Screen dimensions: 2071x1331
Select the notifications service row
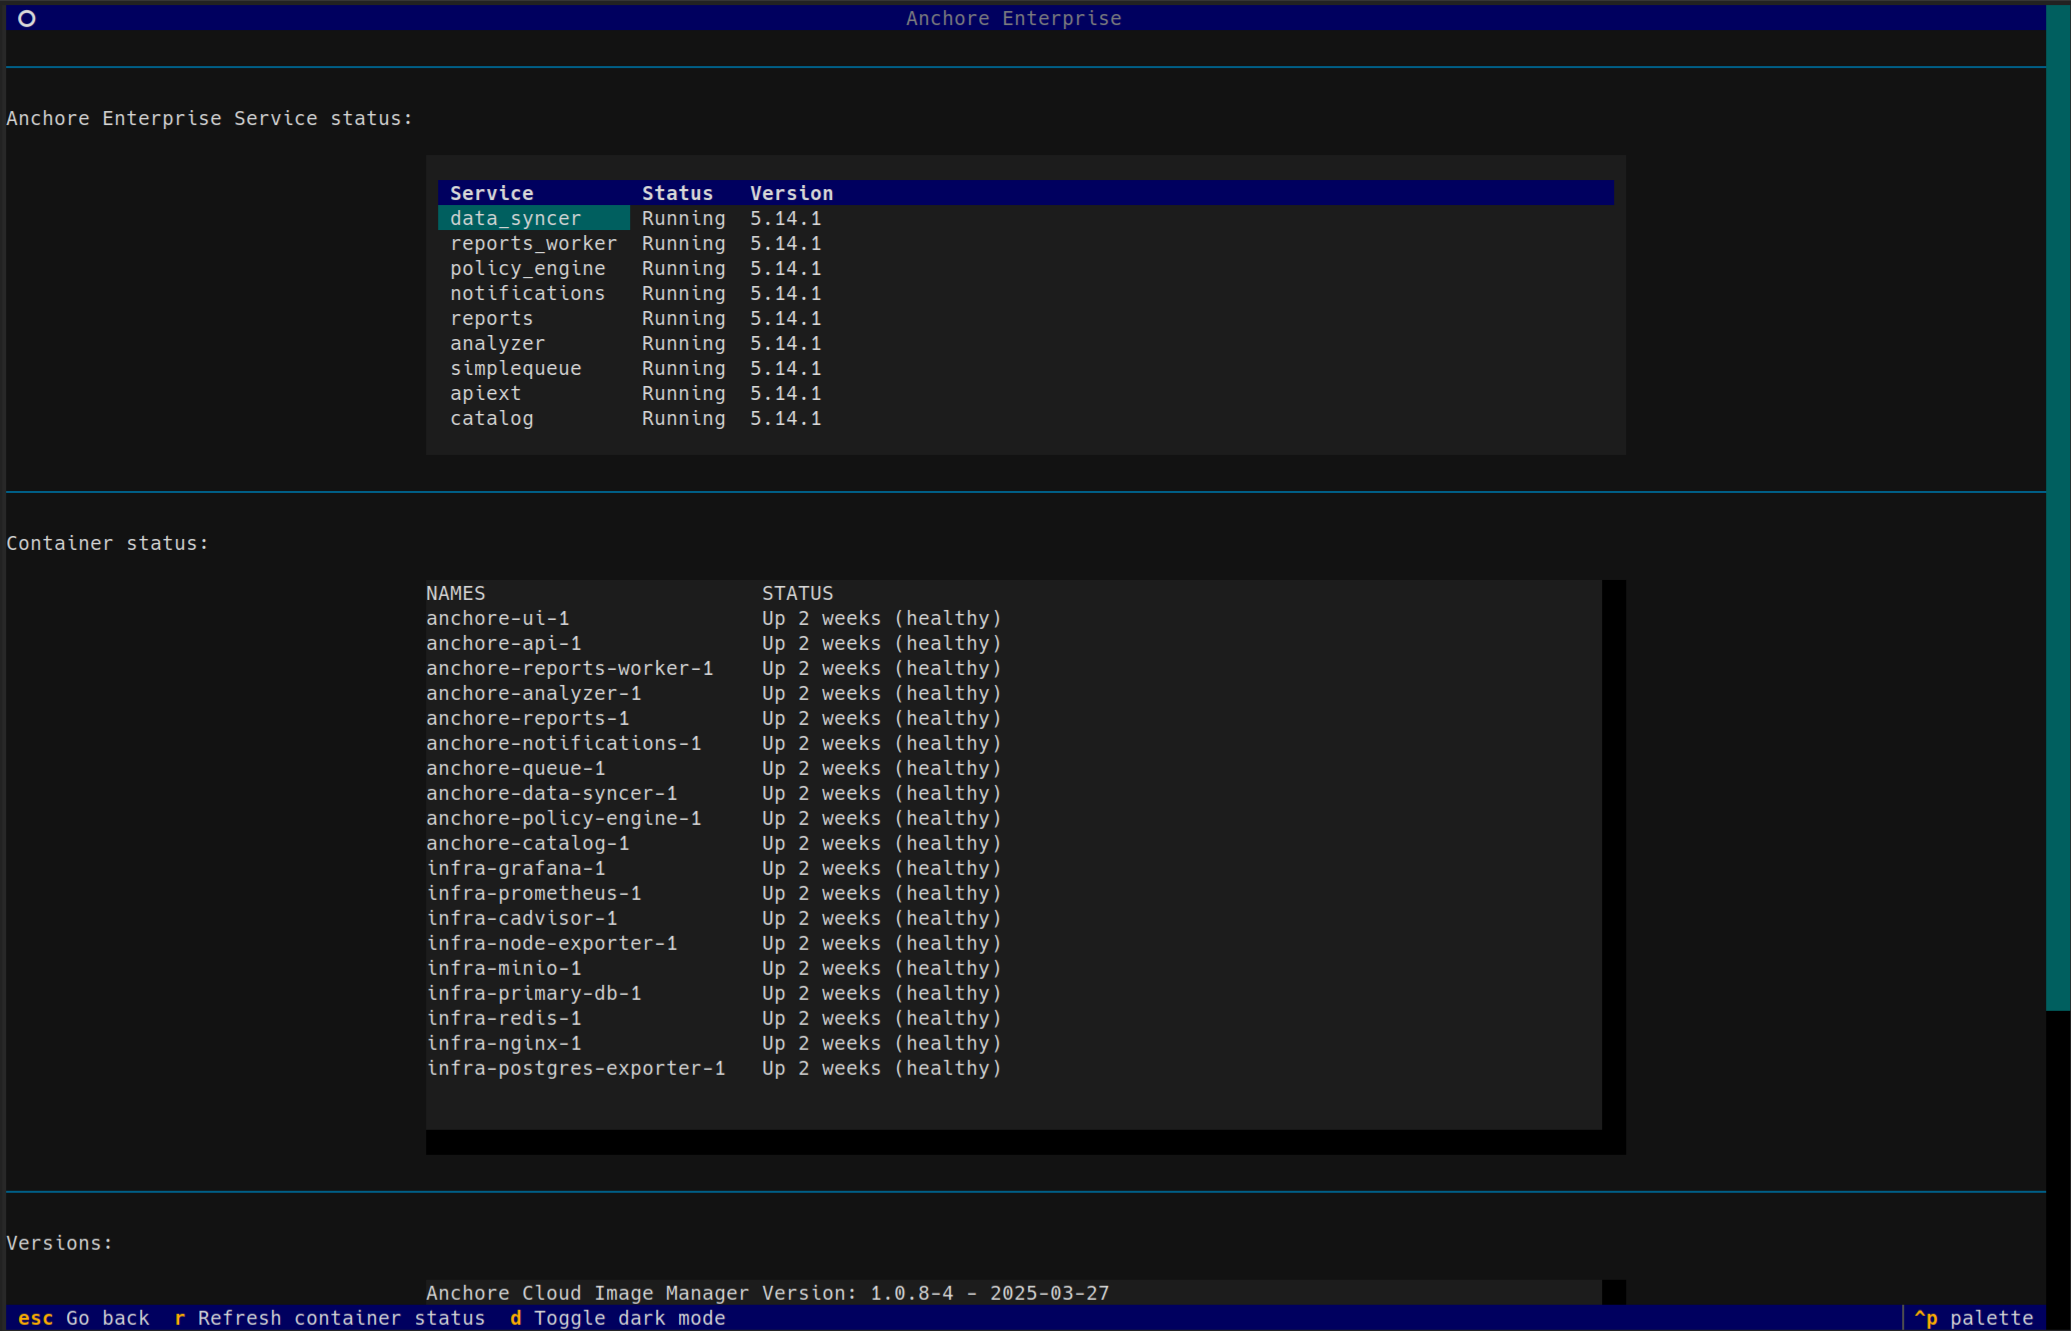coord(1026,293)
